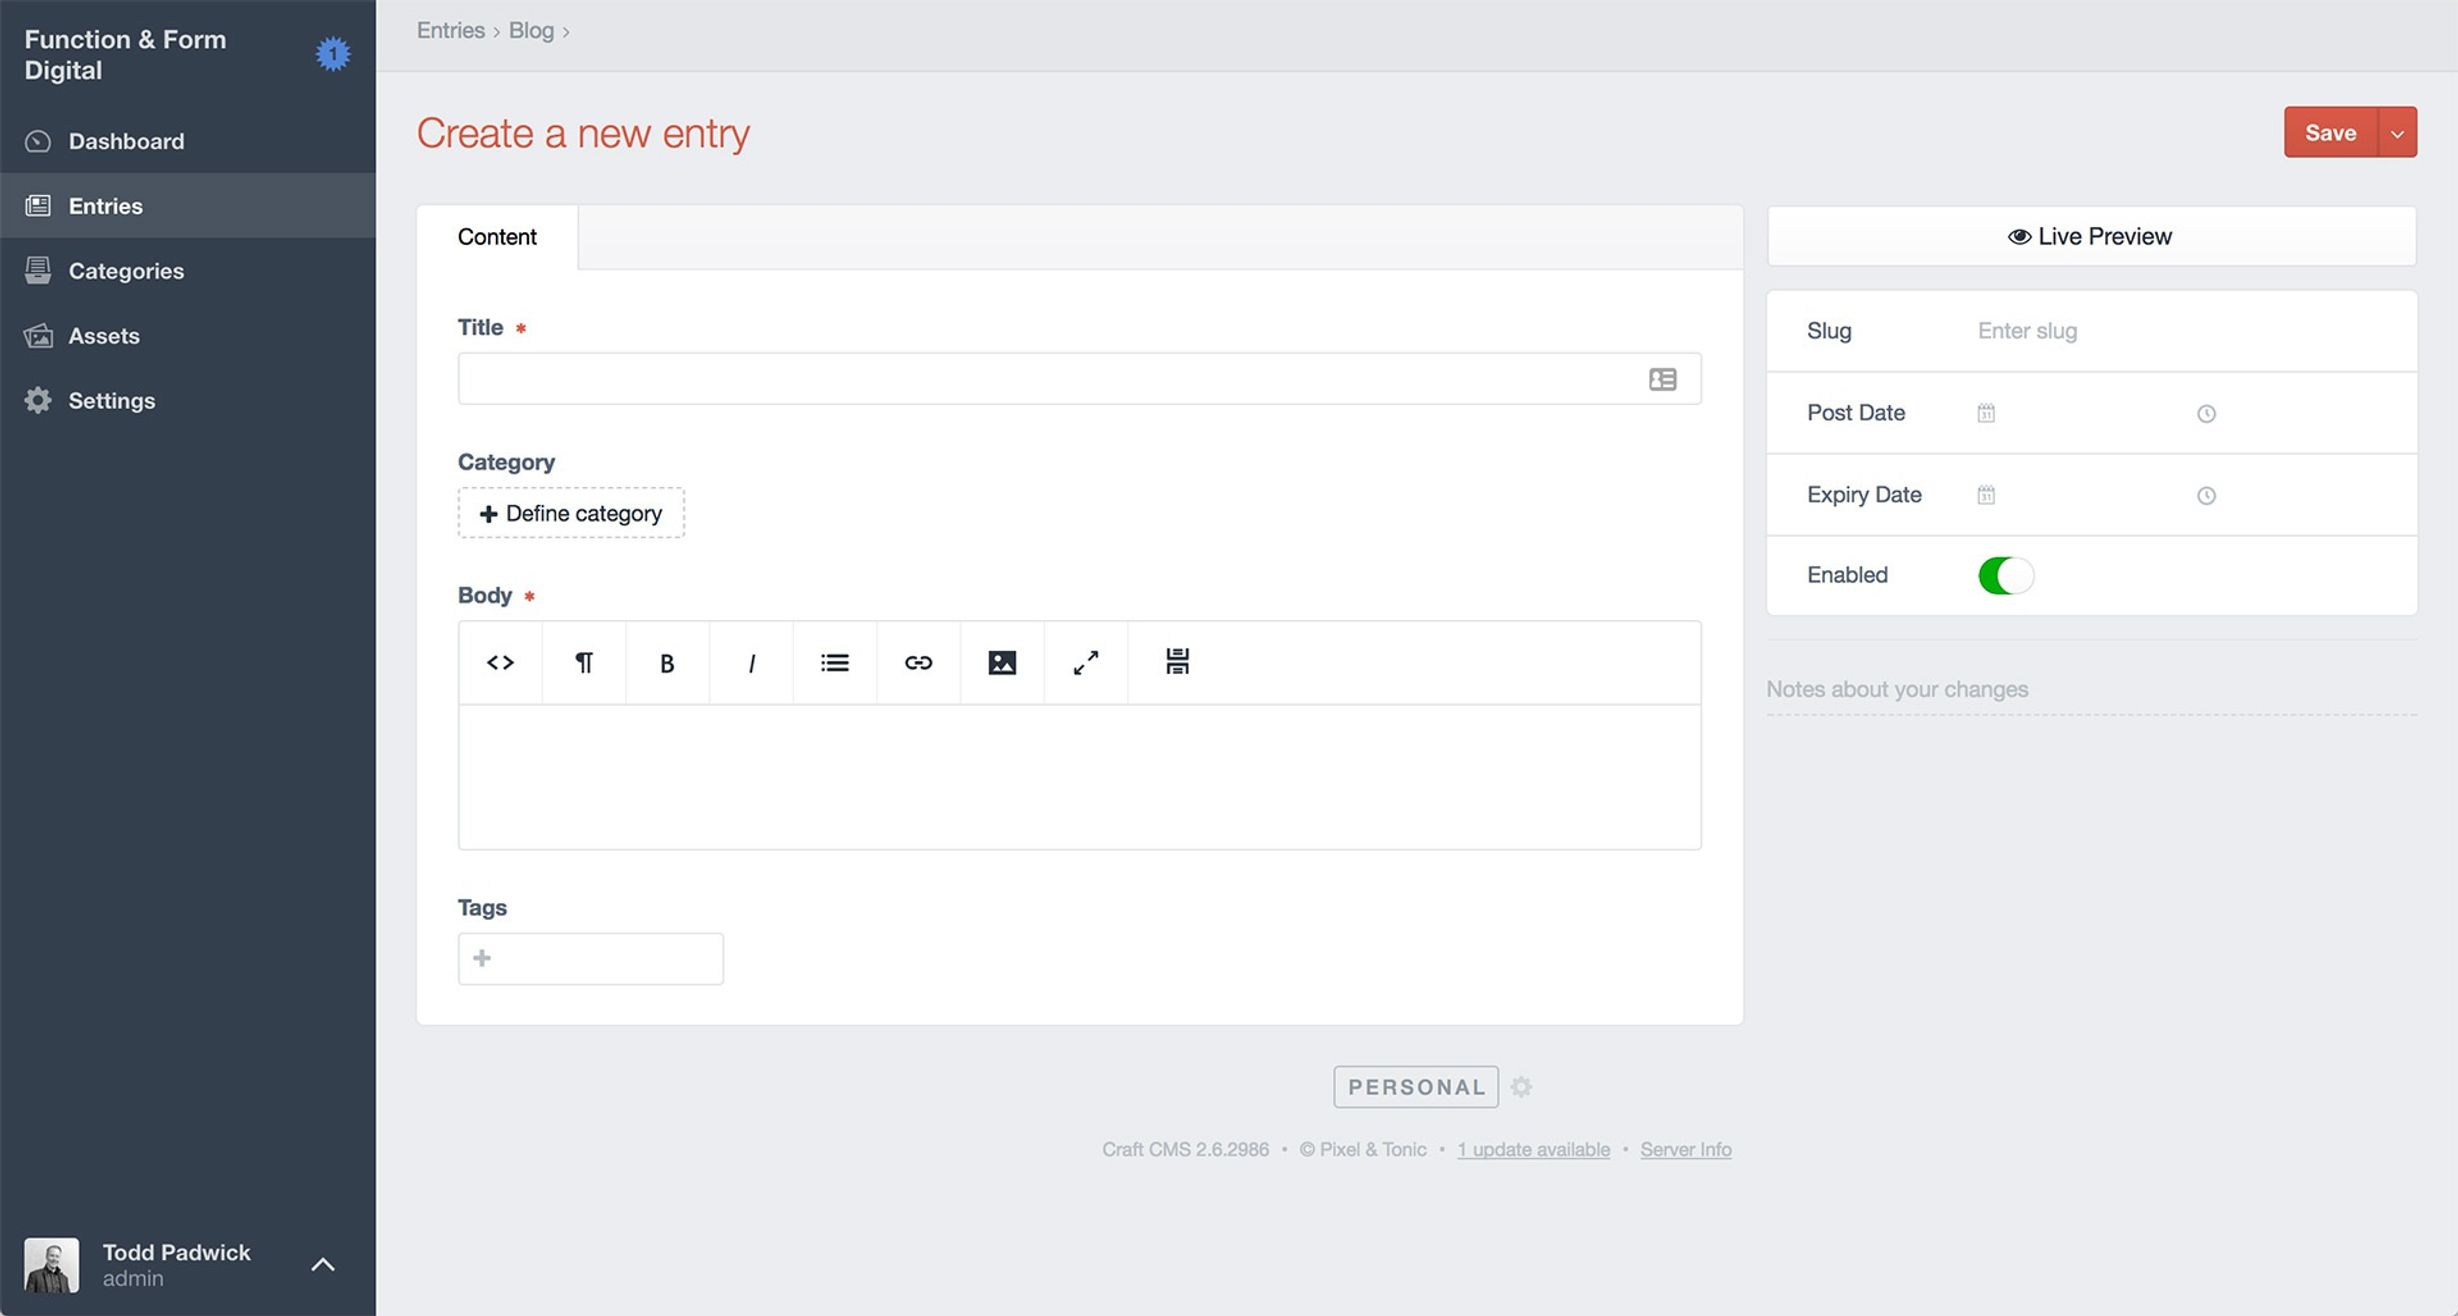Select the Content tab
Viewport: 2458px width, 1316px height.
click(497, 237)
